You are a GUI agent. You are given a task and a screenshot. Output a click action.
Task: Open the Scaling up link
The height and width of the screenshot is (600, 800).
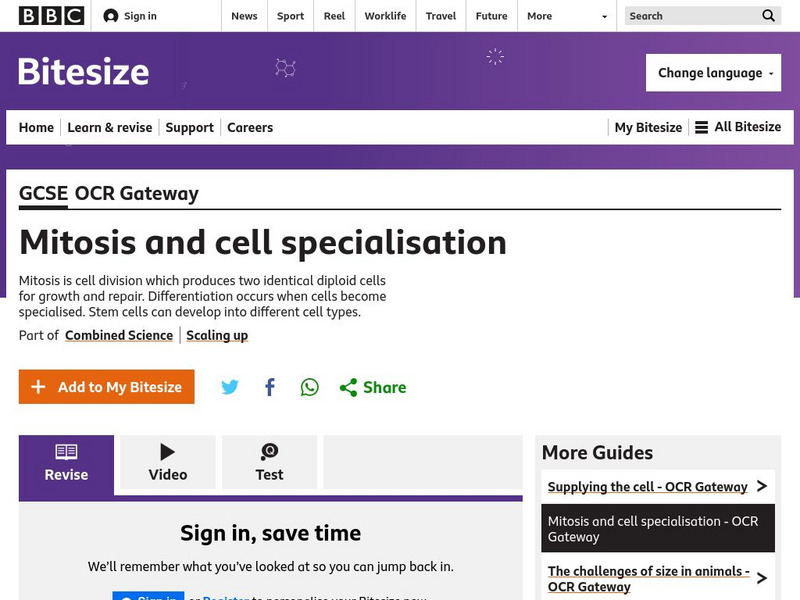(217, 335)
